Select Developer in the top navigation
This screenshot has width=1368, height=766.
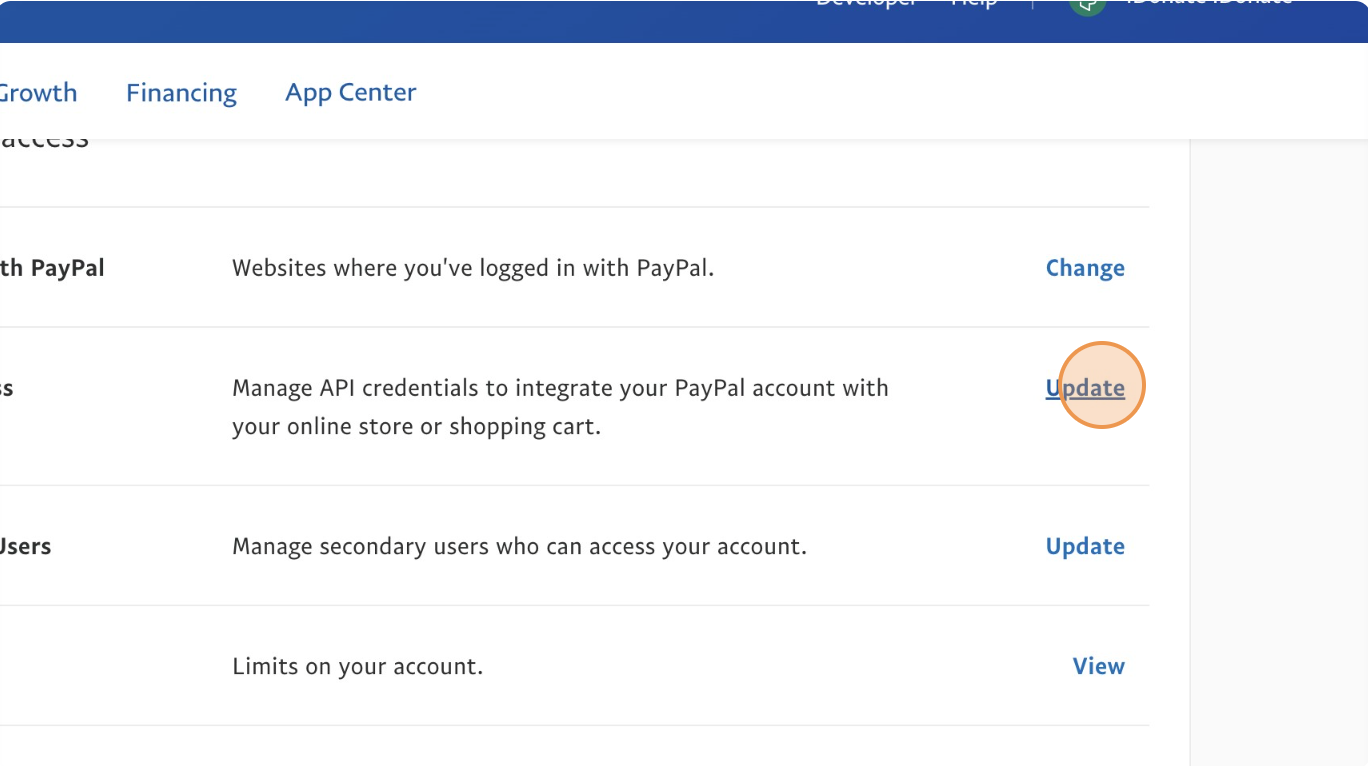(866, 3)
